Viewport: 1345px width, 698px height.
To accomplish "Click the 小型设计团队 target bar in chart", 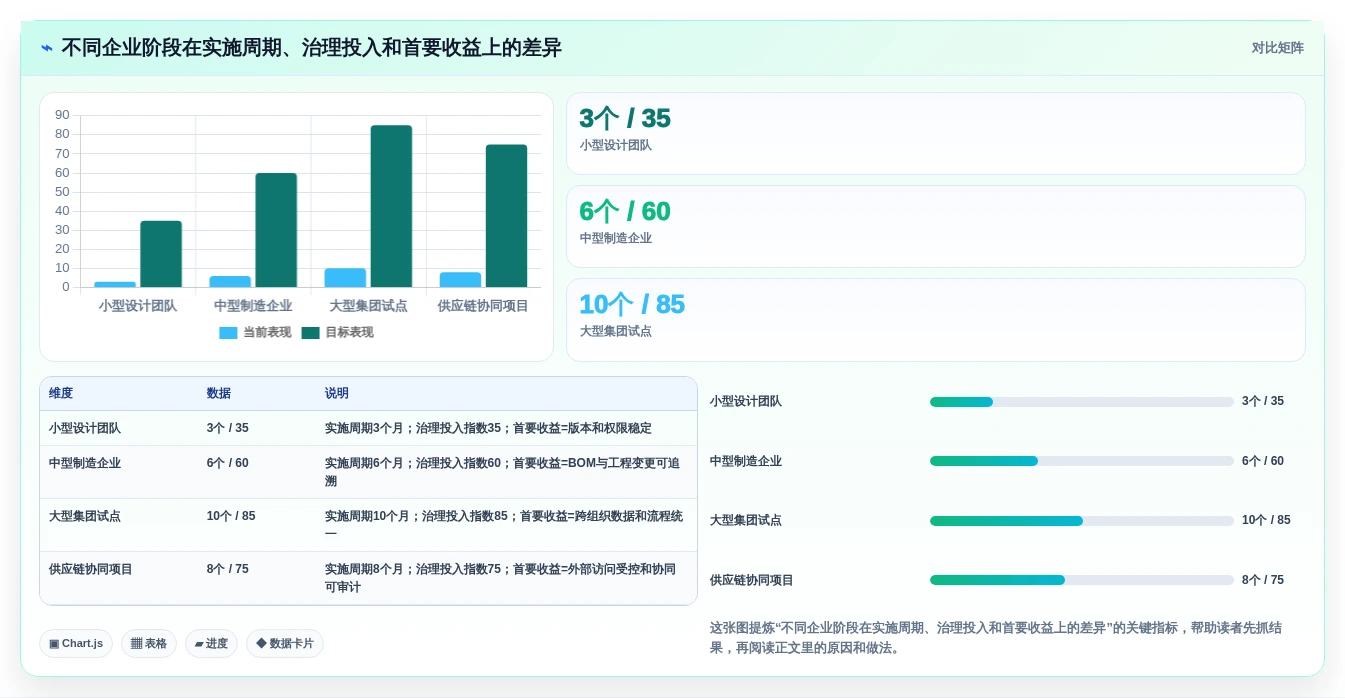I will [161, 254].
